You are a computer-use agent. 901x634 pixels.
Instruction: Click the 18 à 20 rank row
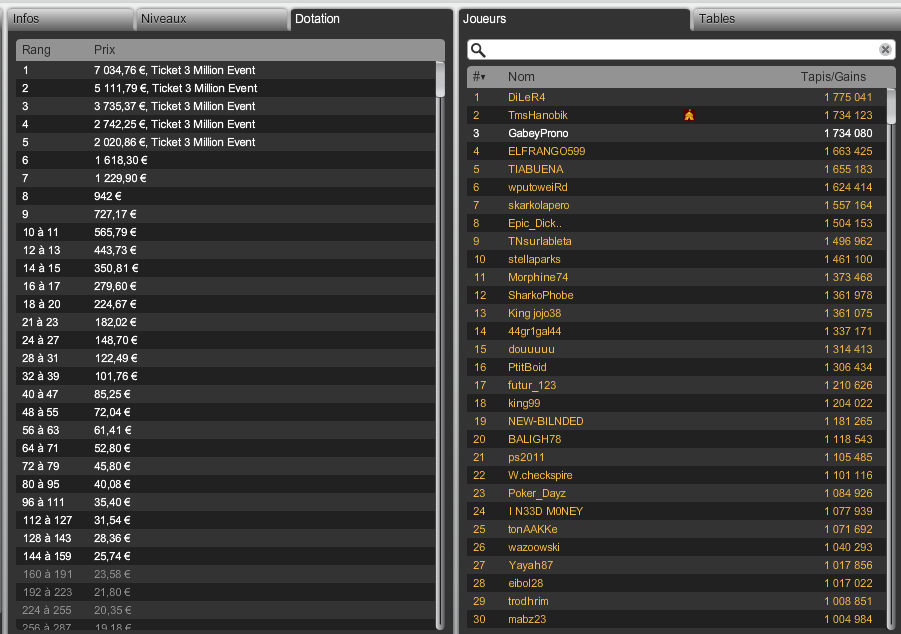(226, 305)
